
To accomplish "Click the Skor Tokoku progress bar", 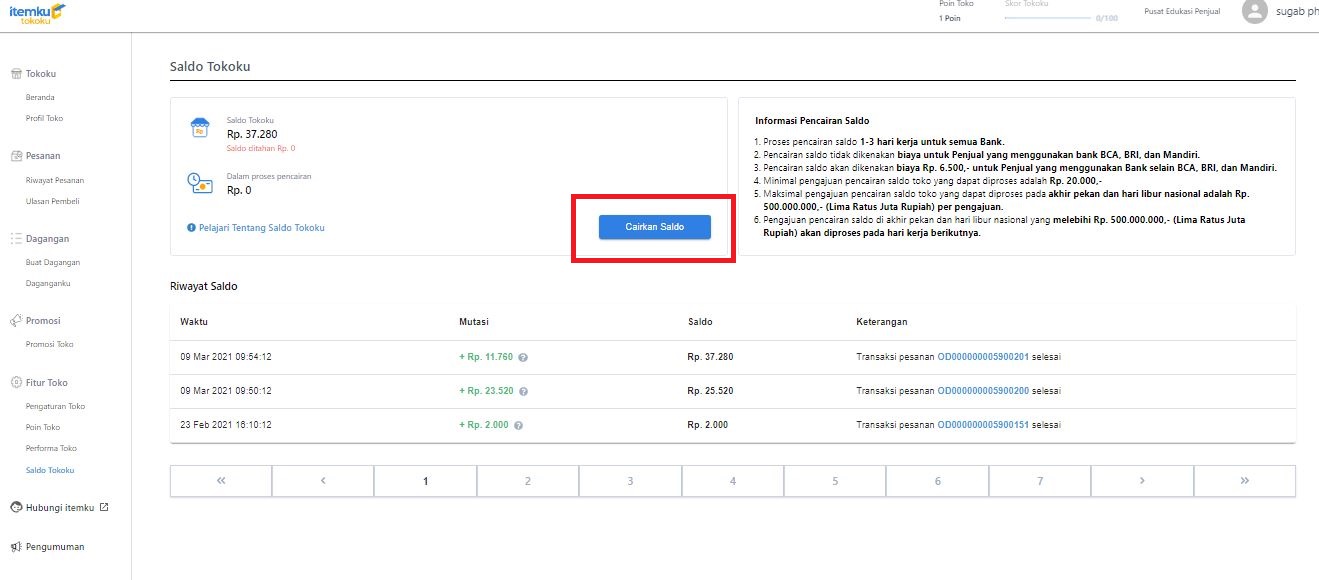I will 1047,18.
